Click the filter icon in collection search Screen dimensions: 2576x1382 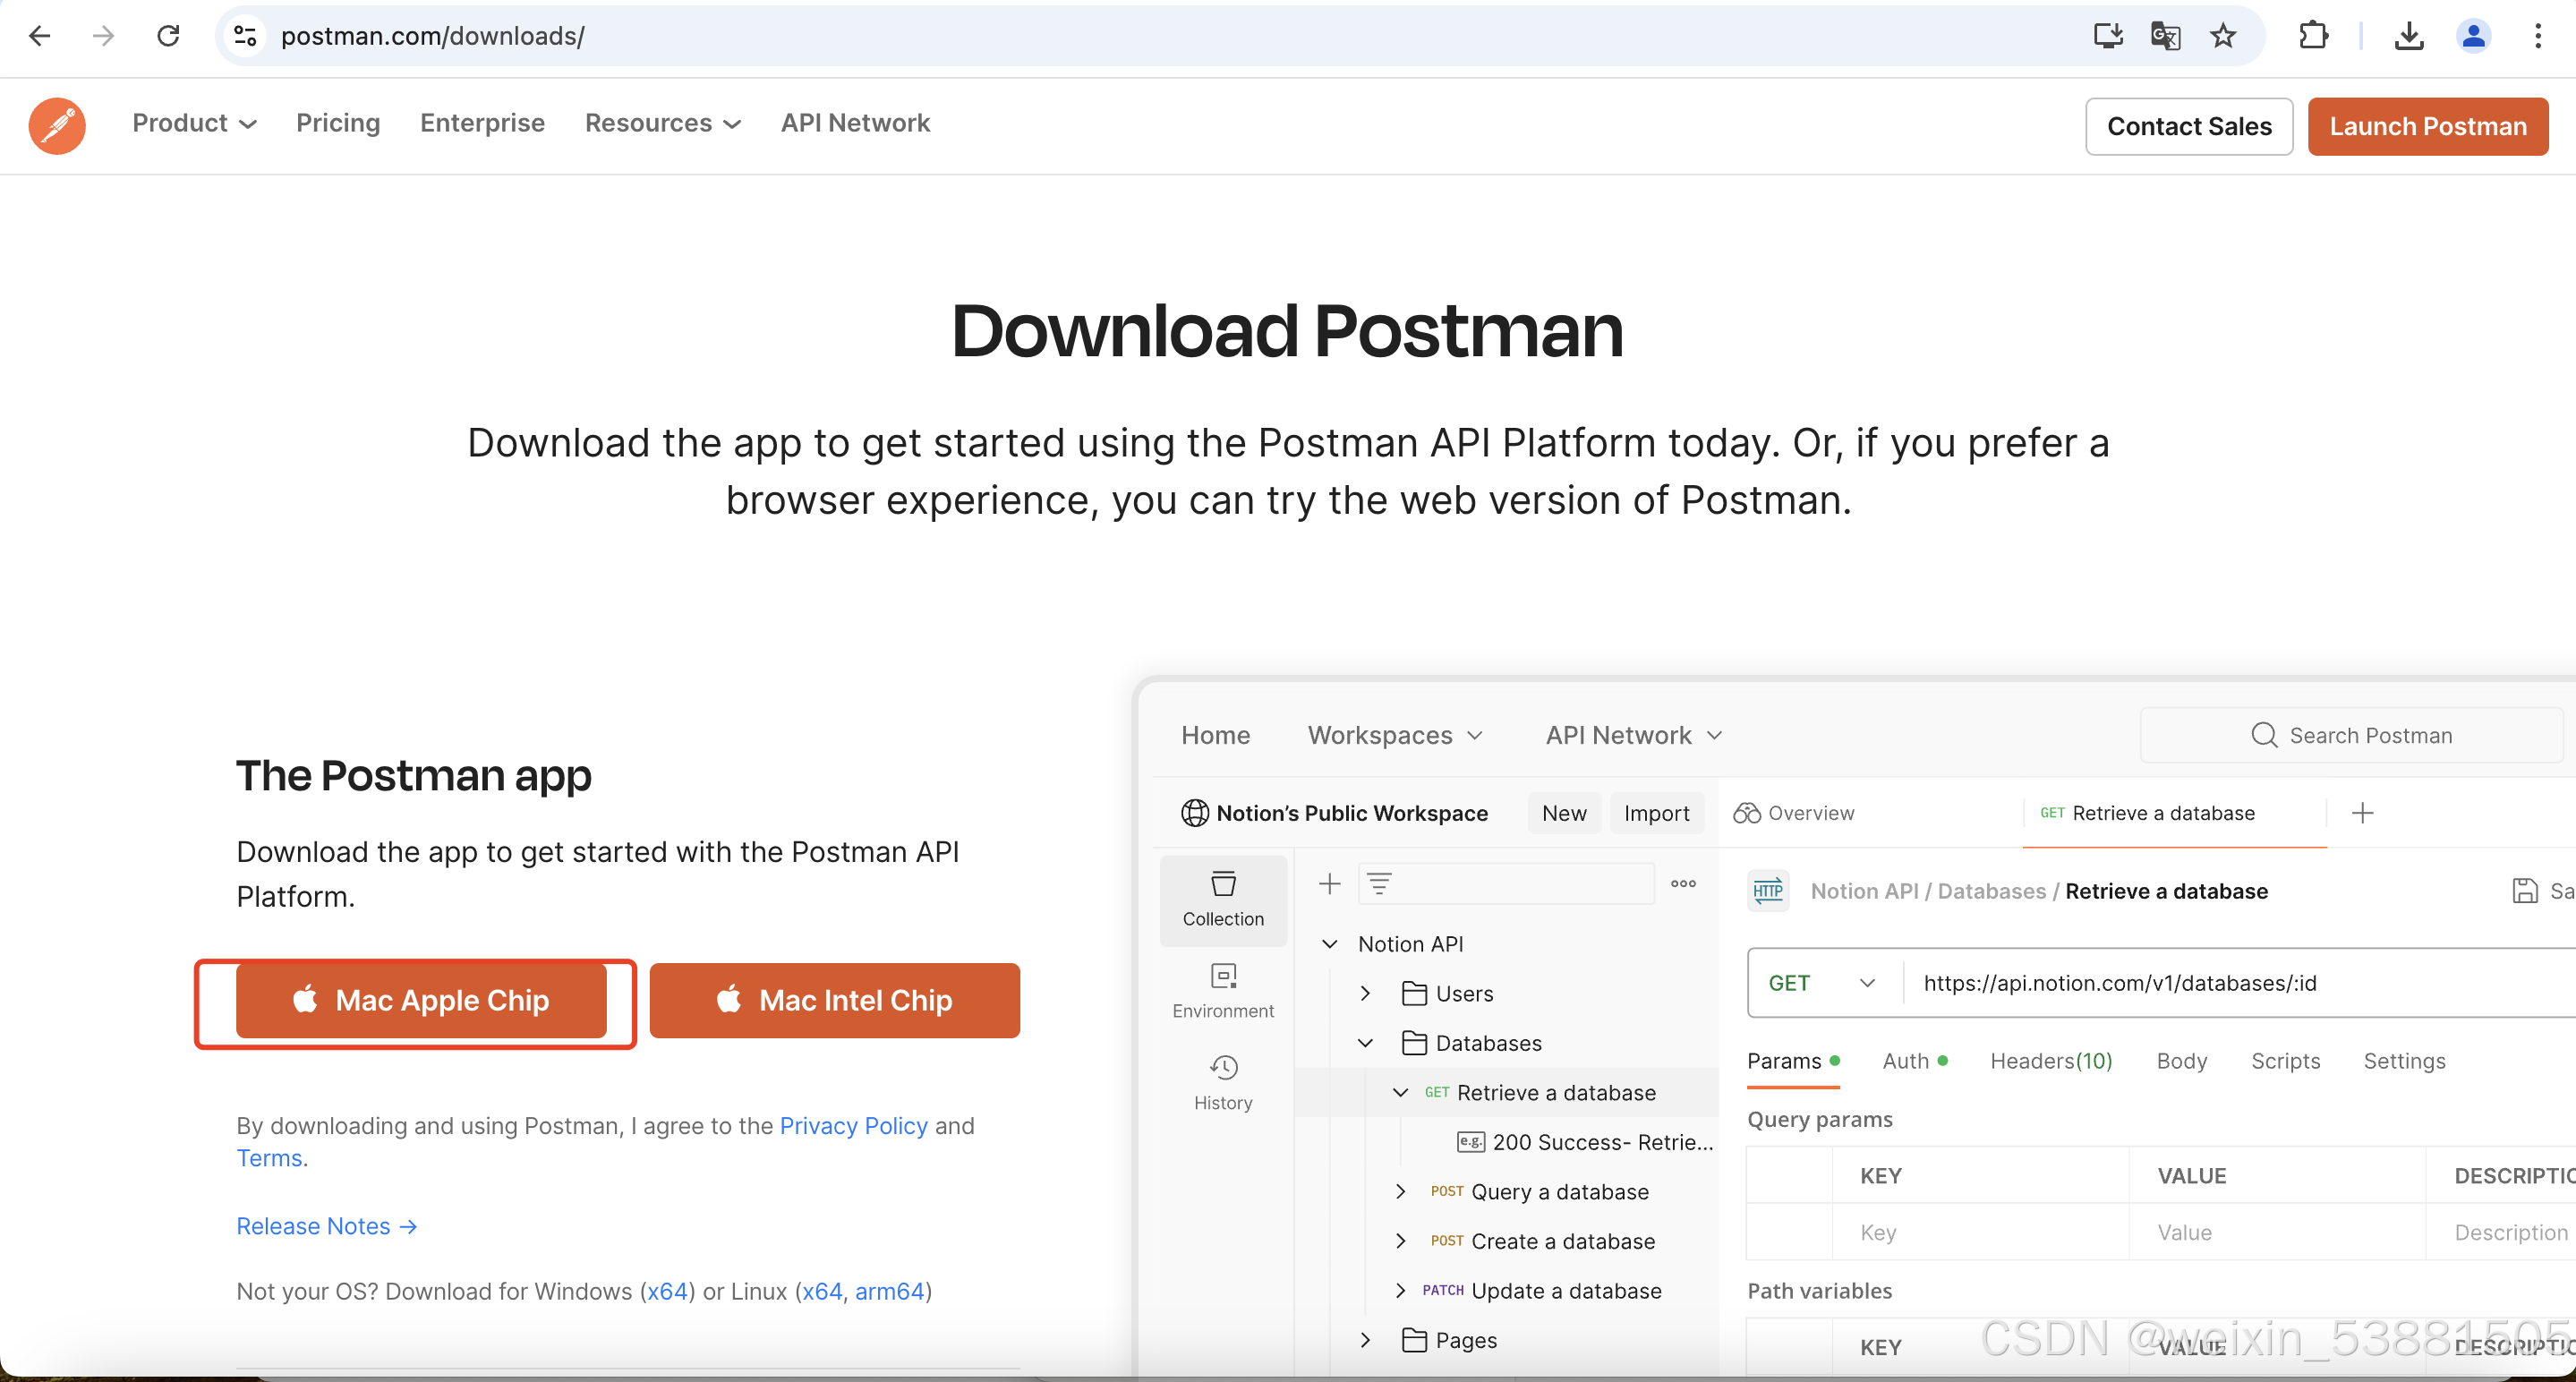[1379, 883]
